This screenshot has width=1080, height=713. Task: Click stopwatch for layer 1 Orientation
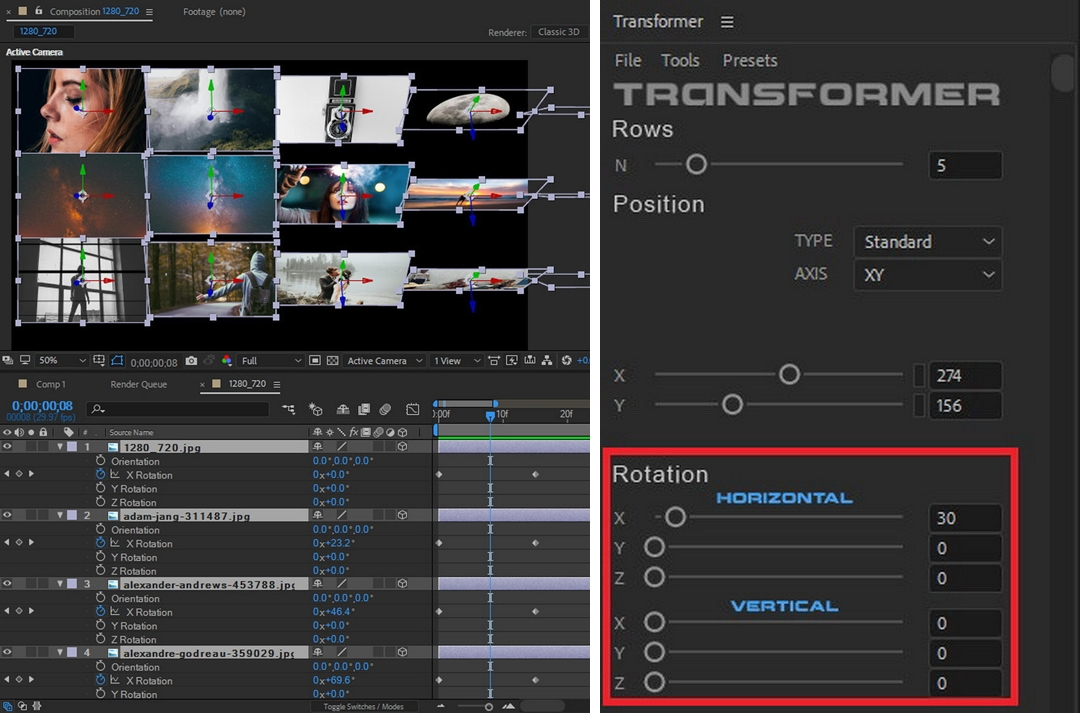tap(101, 461)
